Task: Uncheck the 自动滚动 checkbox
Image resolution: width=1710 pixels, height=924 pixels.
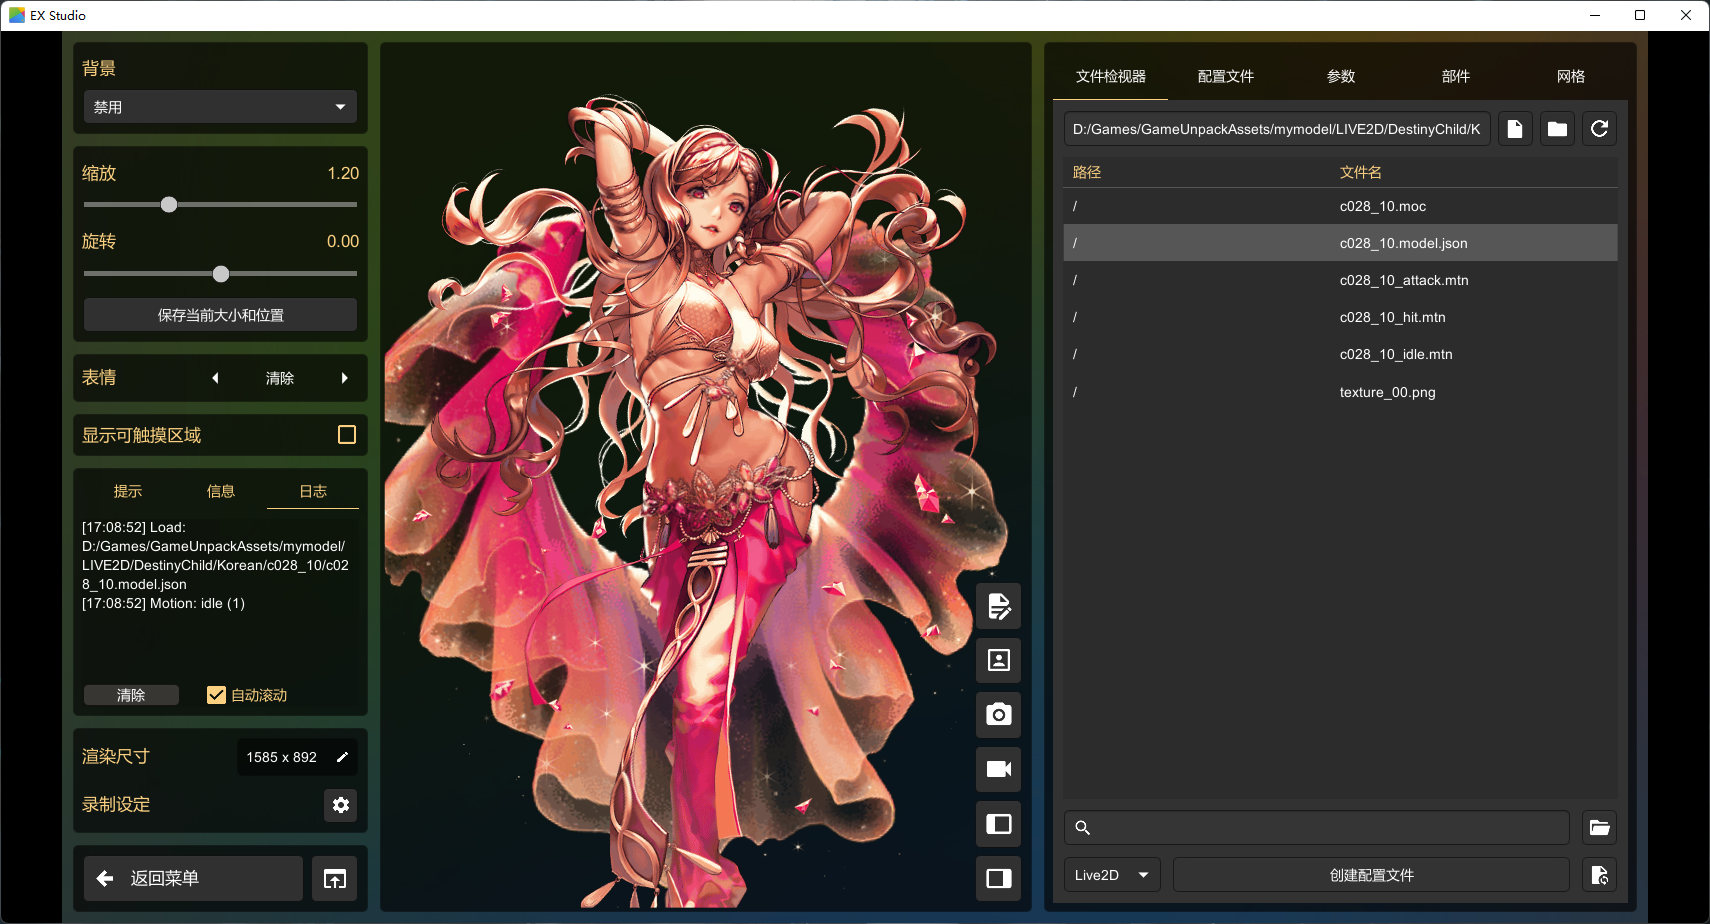Action: (216, 695)
